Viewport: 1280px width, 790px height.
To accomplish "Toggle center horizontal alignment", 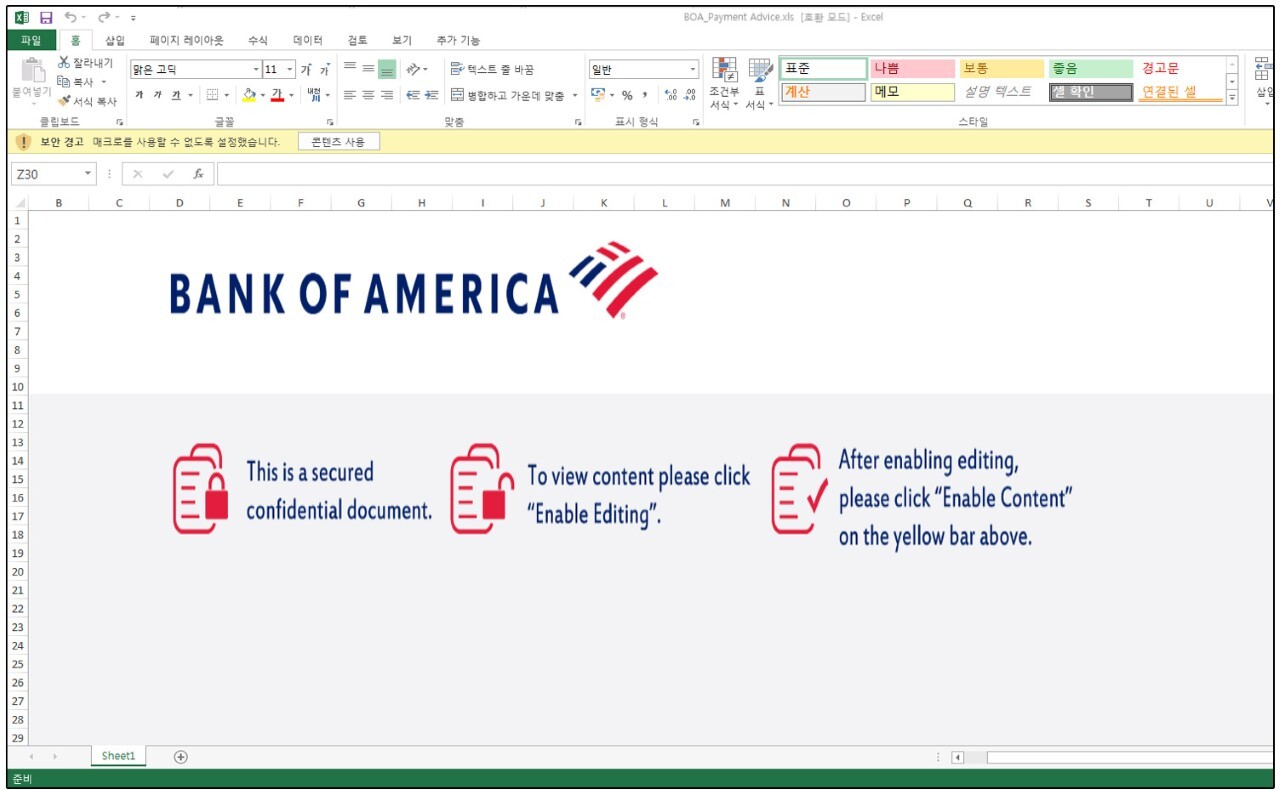I will (x=369, y=95).
